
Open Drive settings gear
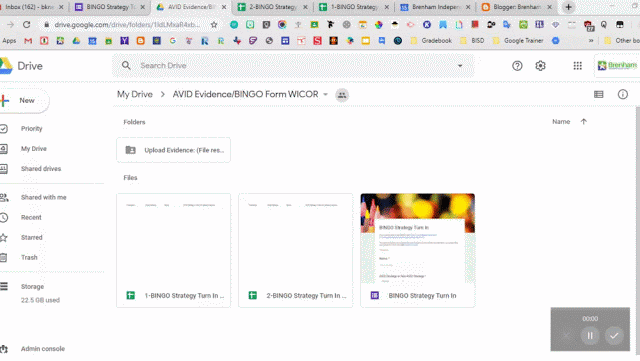(540, 66)
